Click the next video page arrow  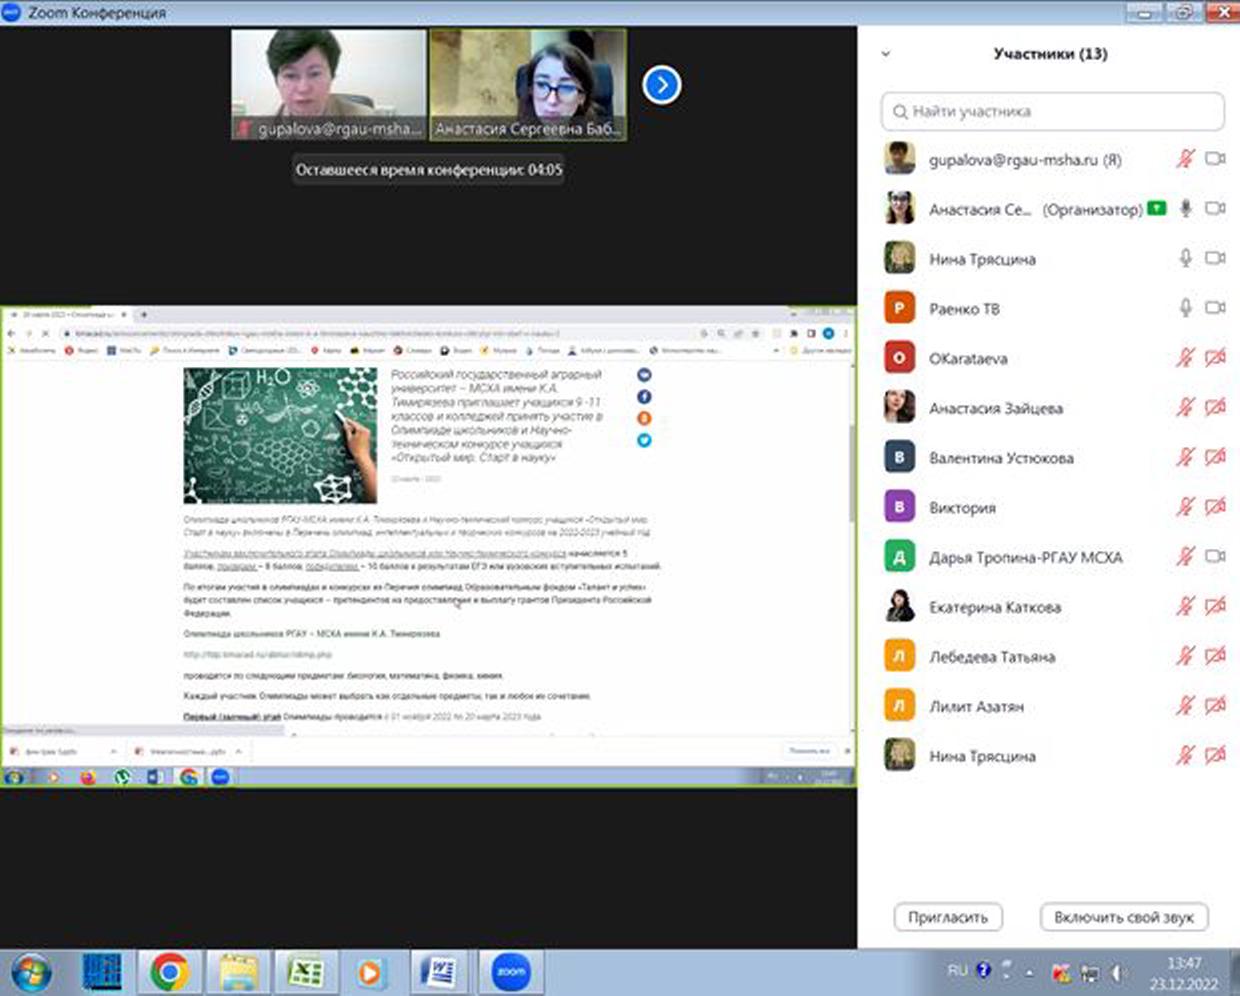coord(661,85)
